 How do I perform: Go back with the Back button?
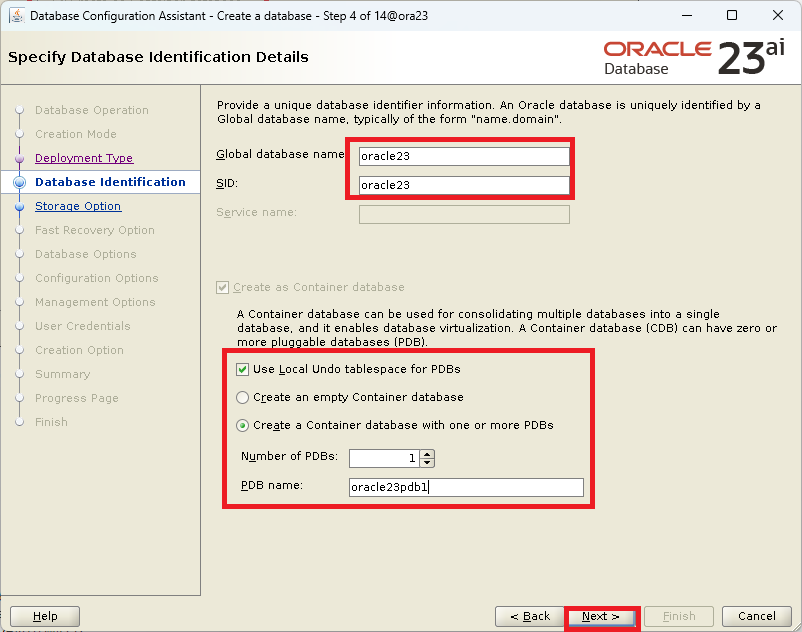coord(530,616)
